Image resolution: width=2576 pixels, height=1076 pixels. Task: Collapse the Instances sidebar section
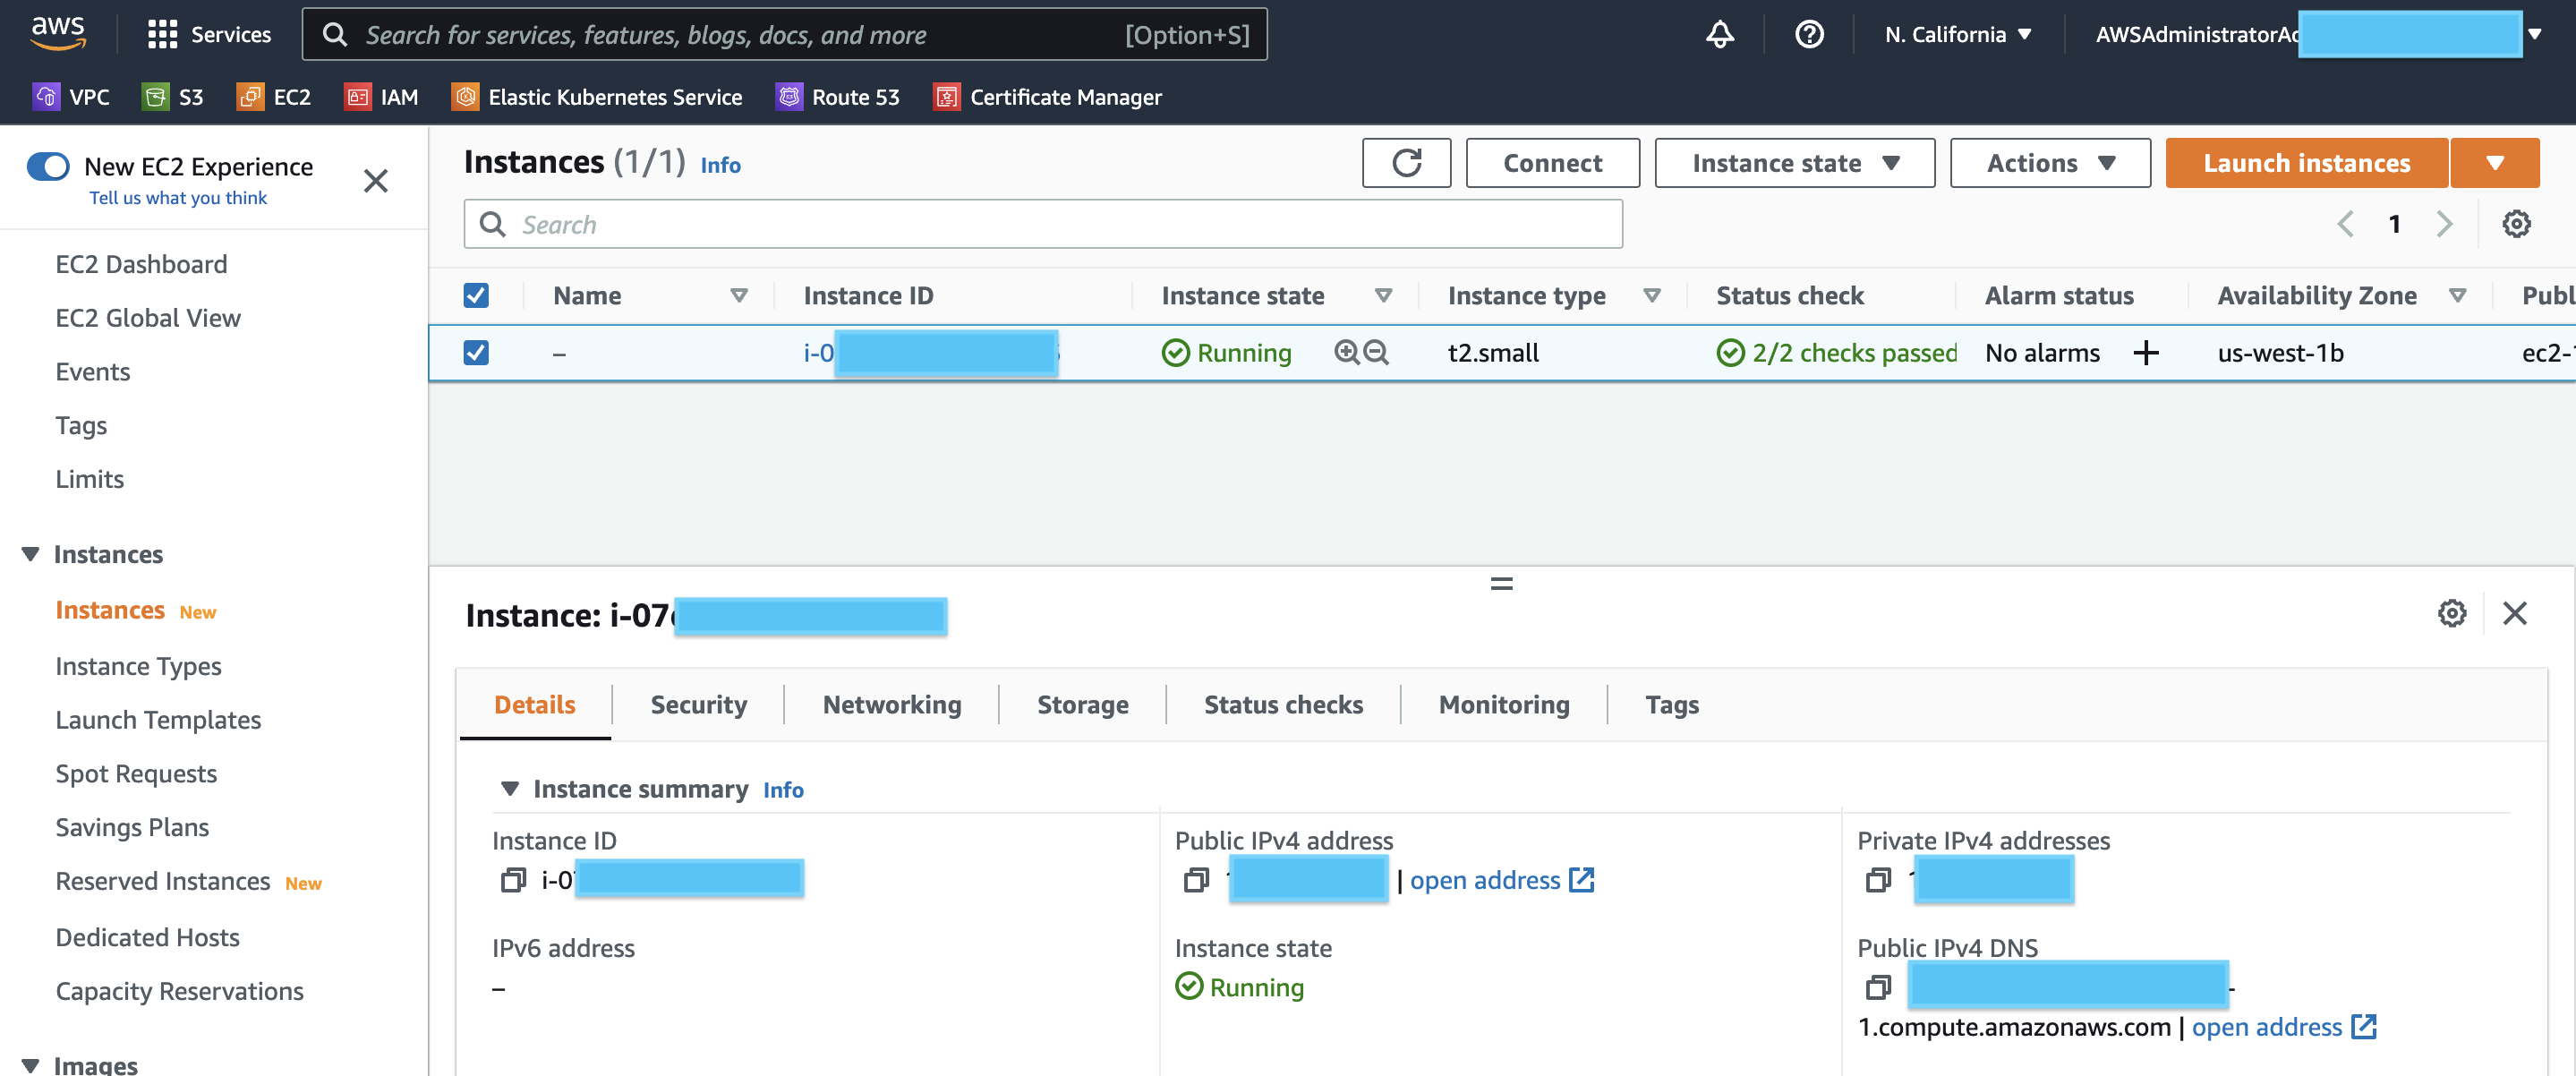(x=31, y=554)
